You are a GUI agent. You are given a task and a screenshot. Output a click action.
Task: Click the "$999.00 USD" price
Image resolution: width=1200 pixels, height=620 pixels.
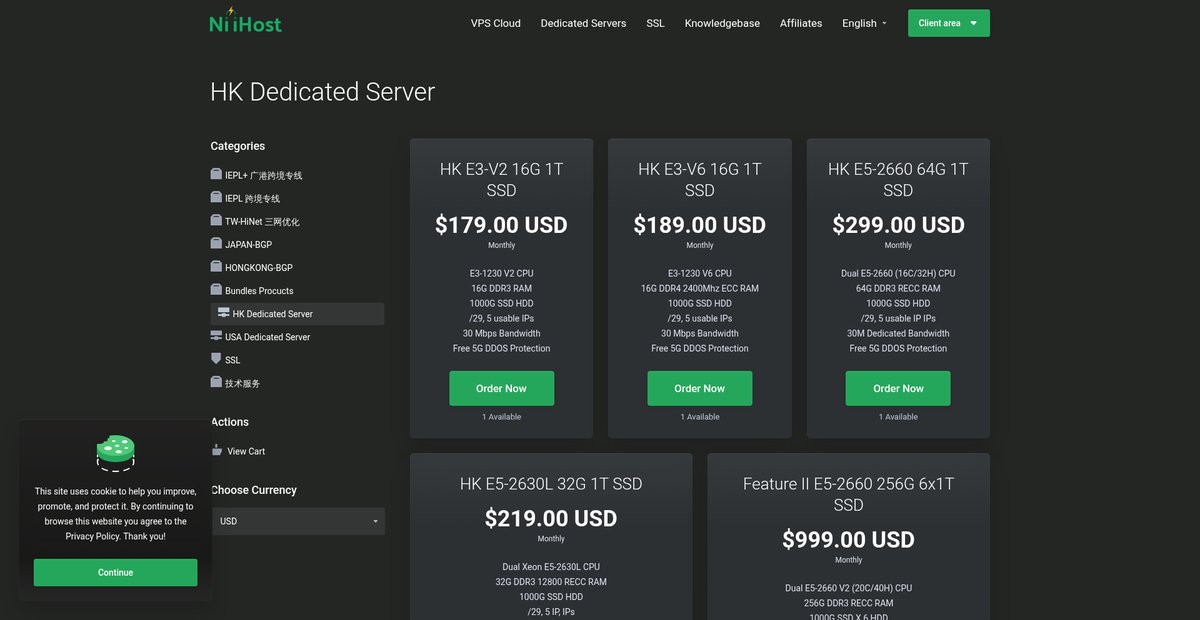tap(848, 540)
